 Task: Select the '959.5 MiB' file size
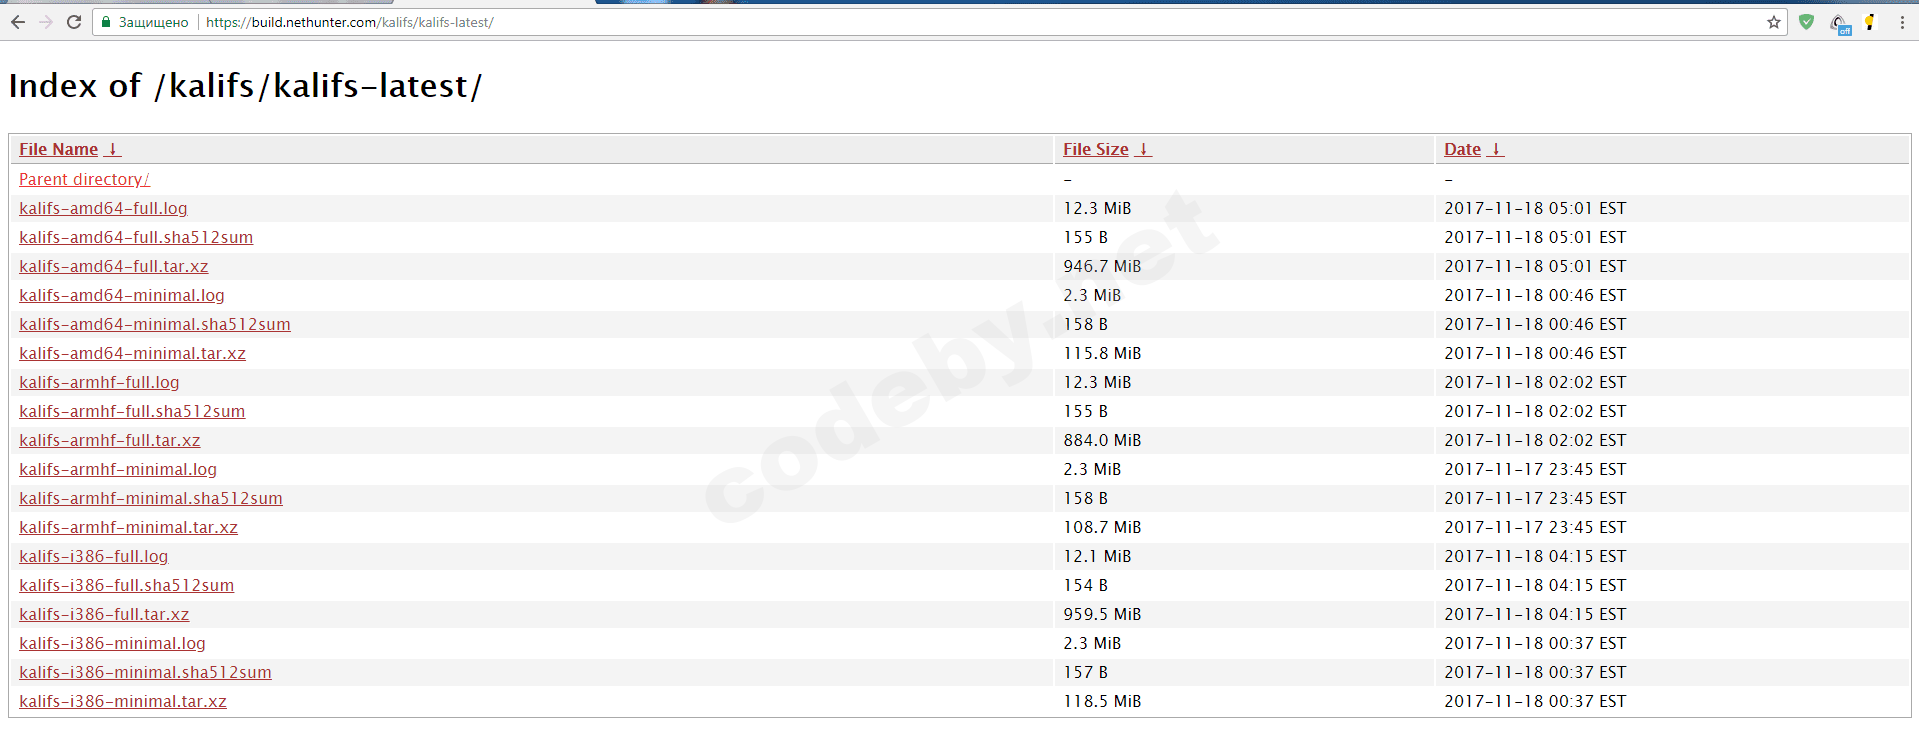(x=1102, y=614)
